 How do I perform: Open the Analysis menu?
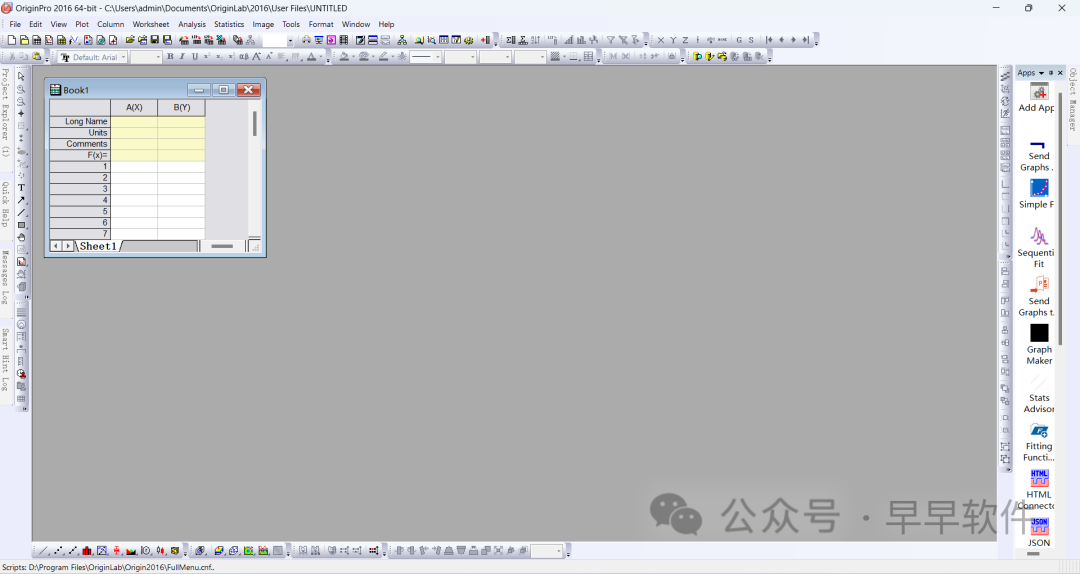pos(192,24)
